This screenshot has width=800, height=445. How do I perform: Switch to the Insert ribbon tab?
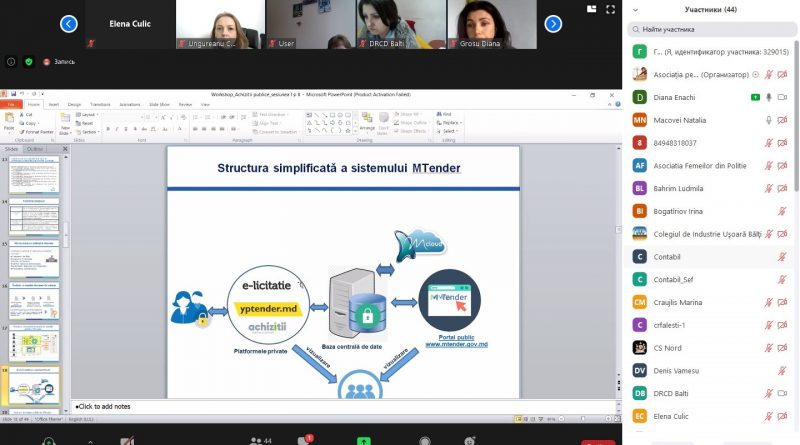click(54, 105)
